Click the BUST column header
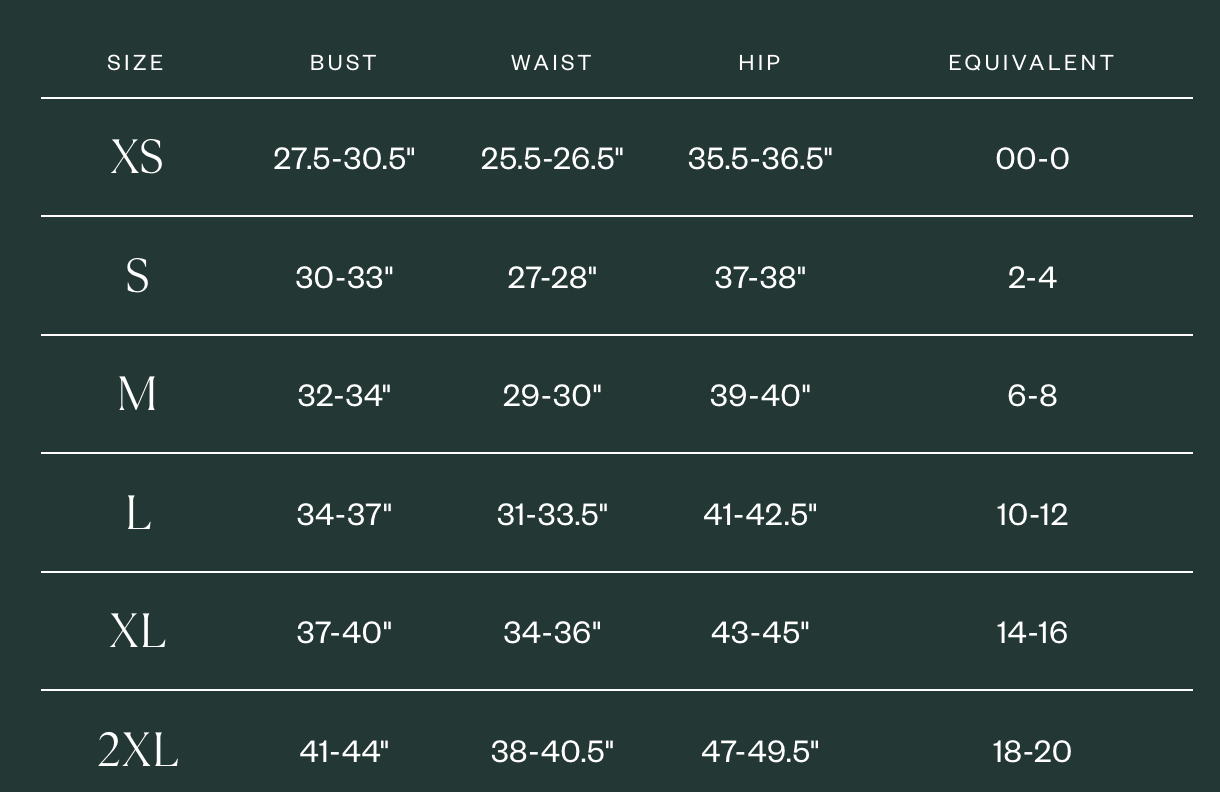 click(343, 63)
